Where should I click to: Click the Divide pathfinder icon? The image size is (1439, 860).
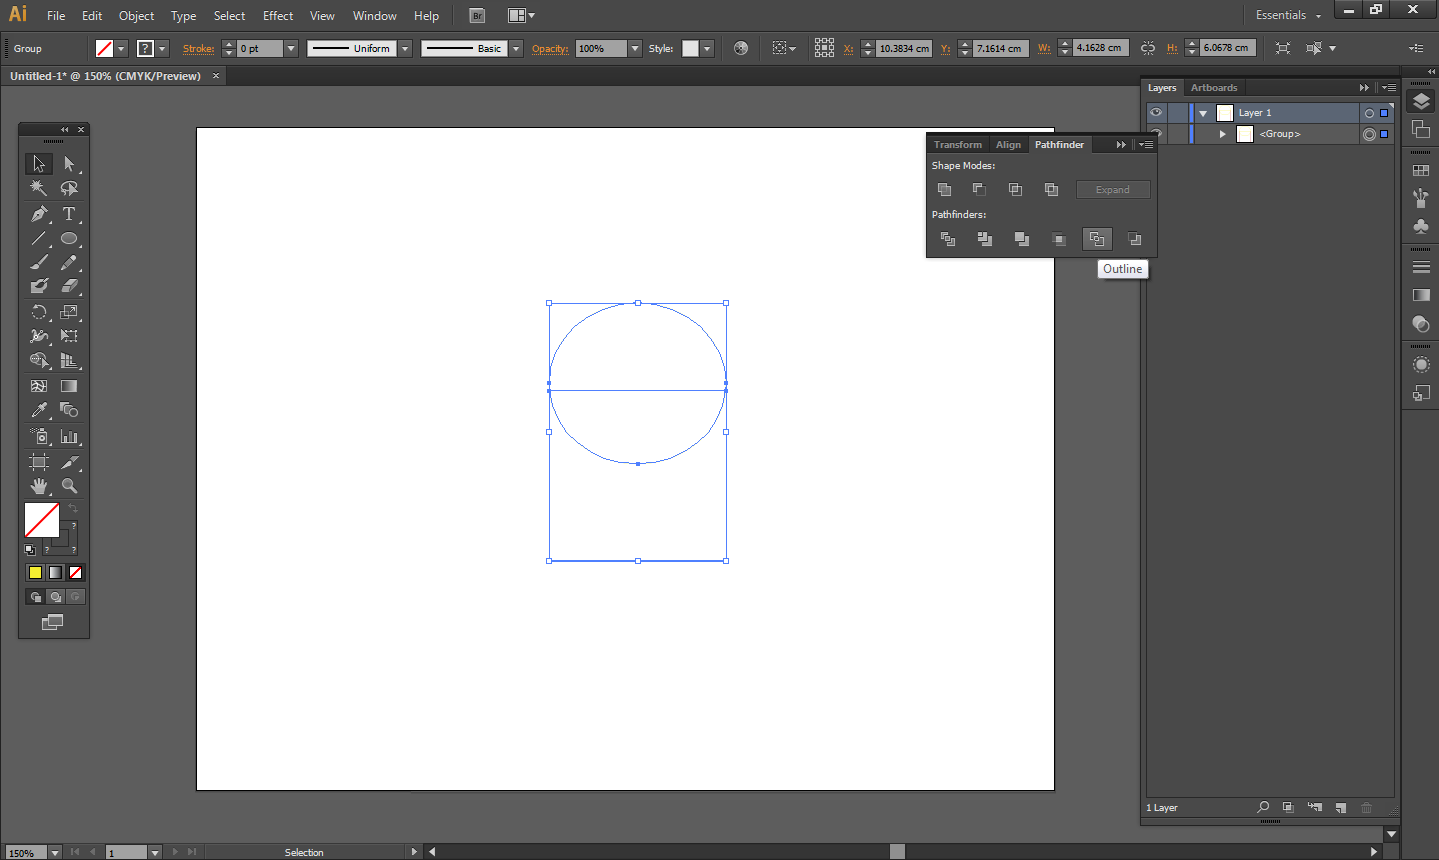point(947,239)
